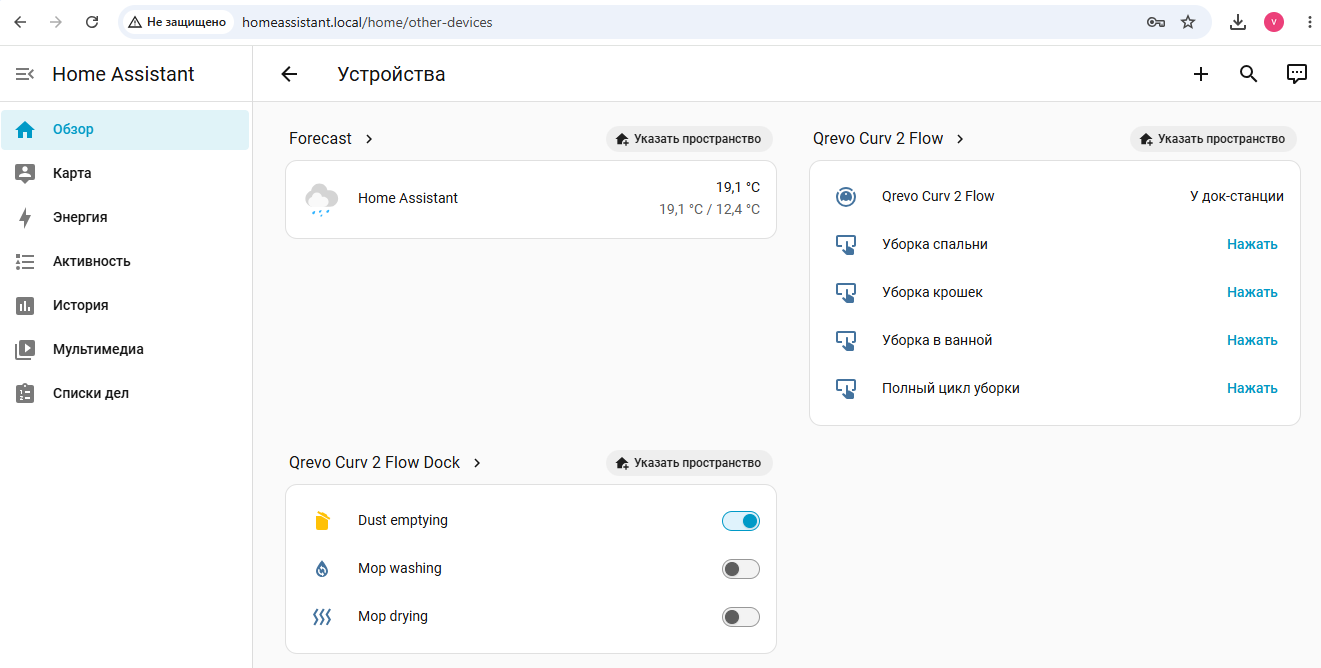This screenshot has height=668, width=1321.
Task: Click Указать пространство for Qrevo Curv 2 Flow
Action: (1213, 139)
